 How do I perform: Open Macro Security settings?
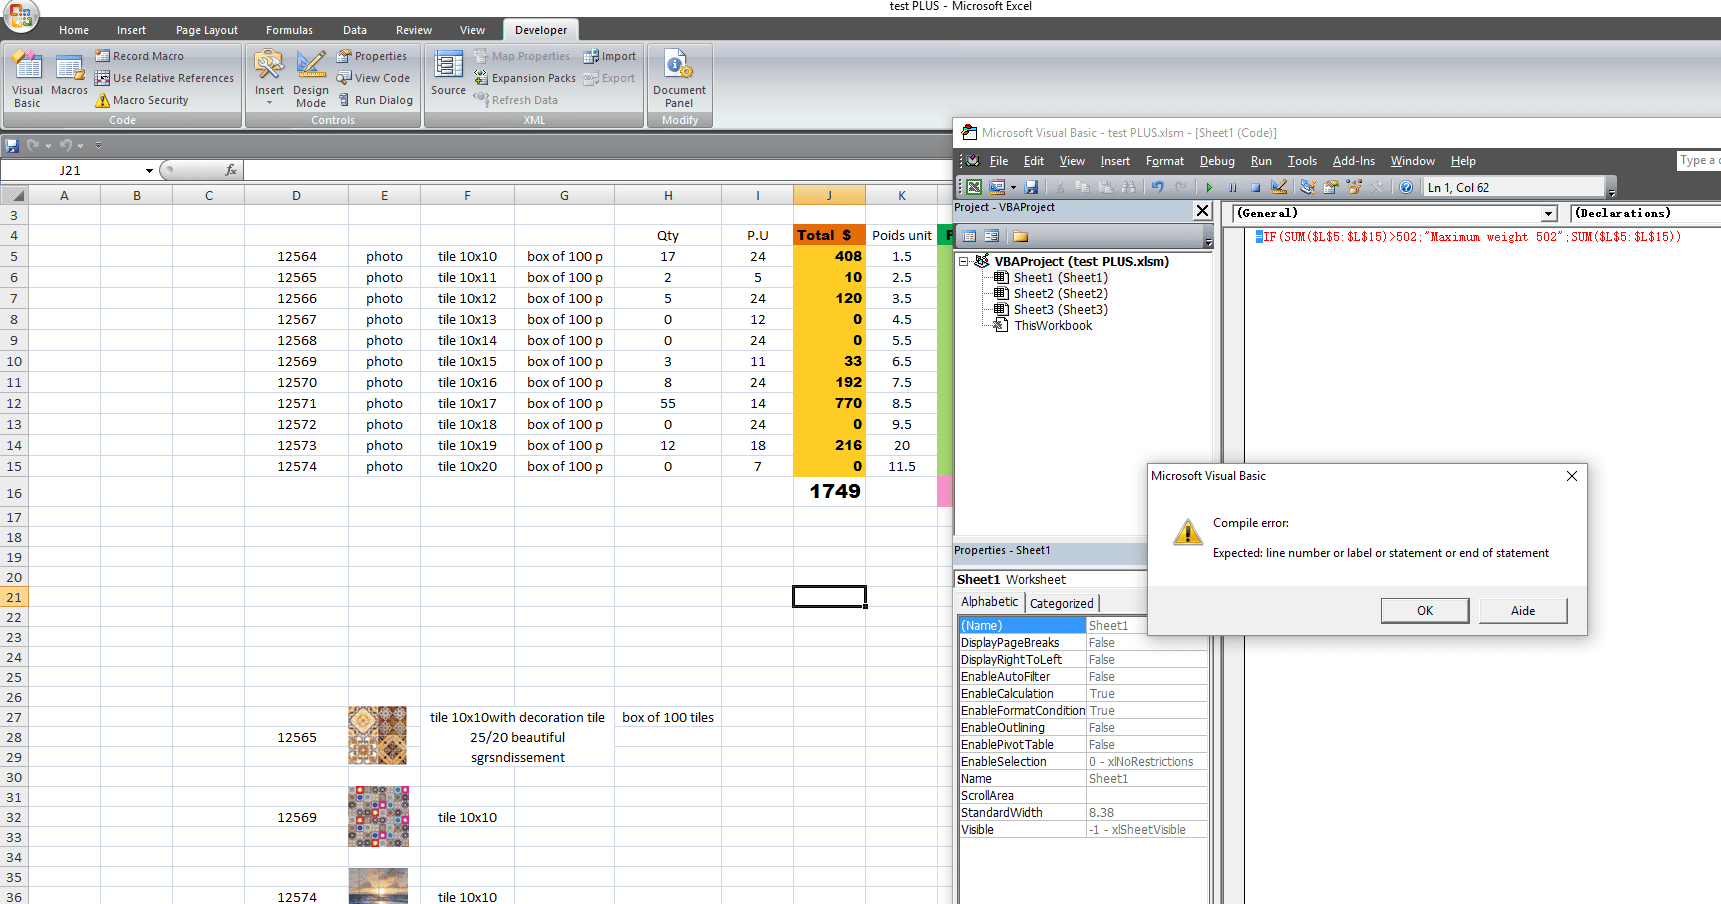(141, 100)
